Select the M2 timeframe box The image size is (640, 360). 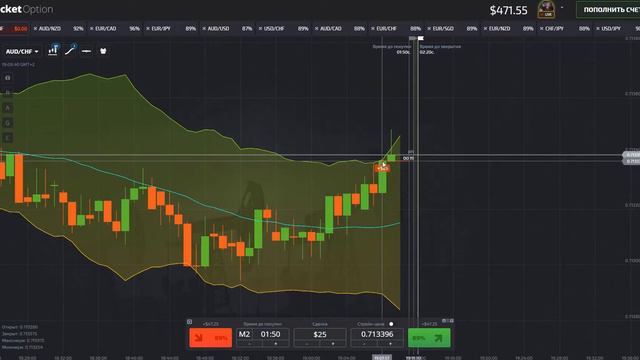click(244, 334)
